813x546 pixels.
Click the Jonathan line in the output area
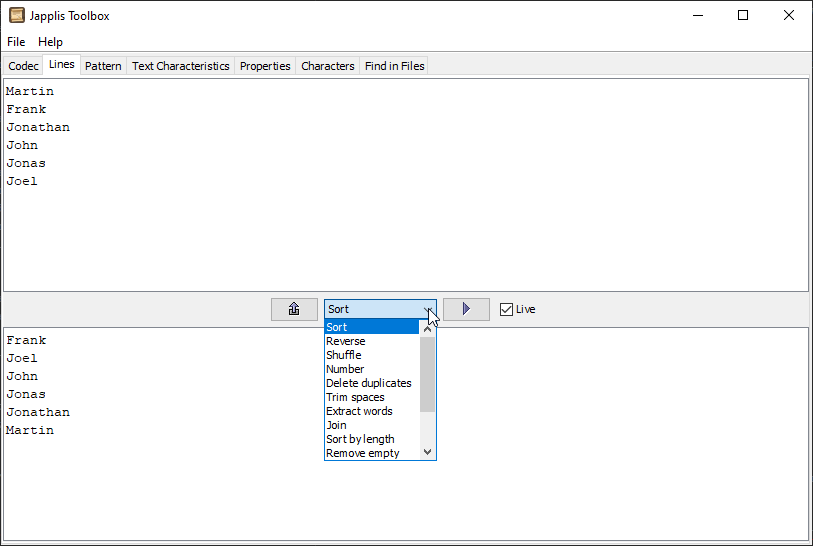click(x=38, y=412)
